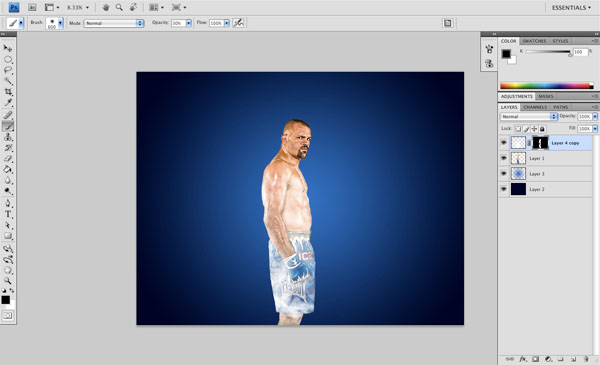Select the Eyedropper tool
The width and height of the screenshot is (600, 365).
click(x=8, y=103)
